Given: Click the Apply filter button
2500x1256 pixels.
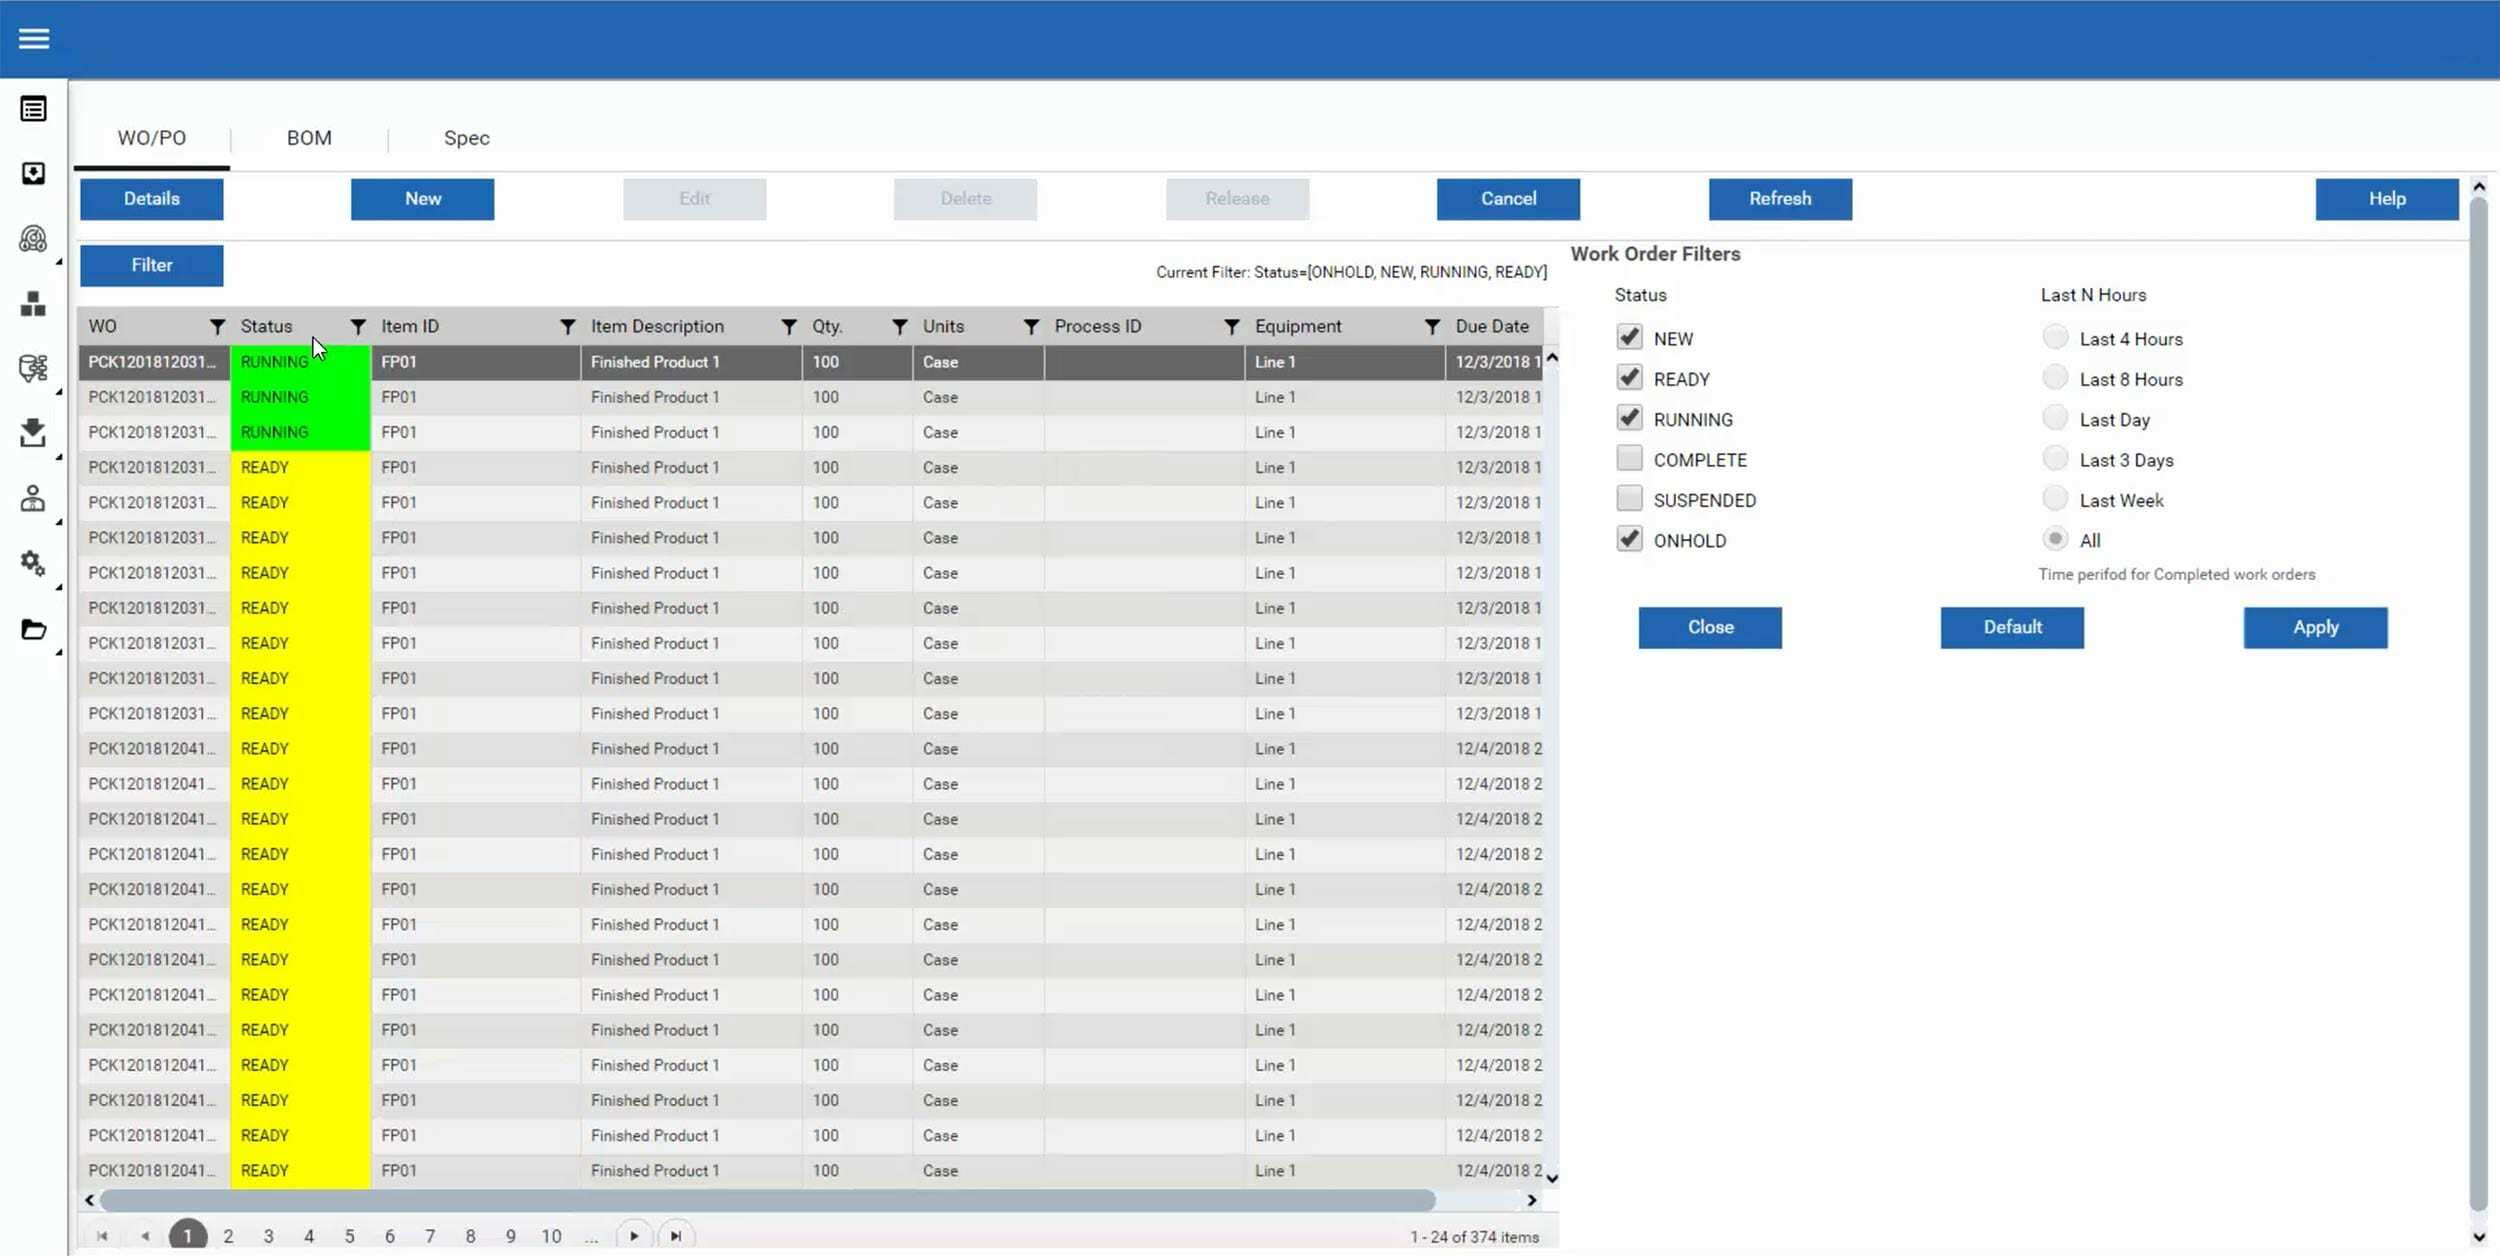Looking at the screenshot, I should pyautogui.click(x=2315, y=627).
